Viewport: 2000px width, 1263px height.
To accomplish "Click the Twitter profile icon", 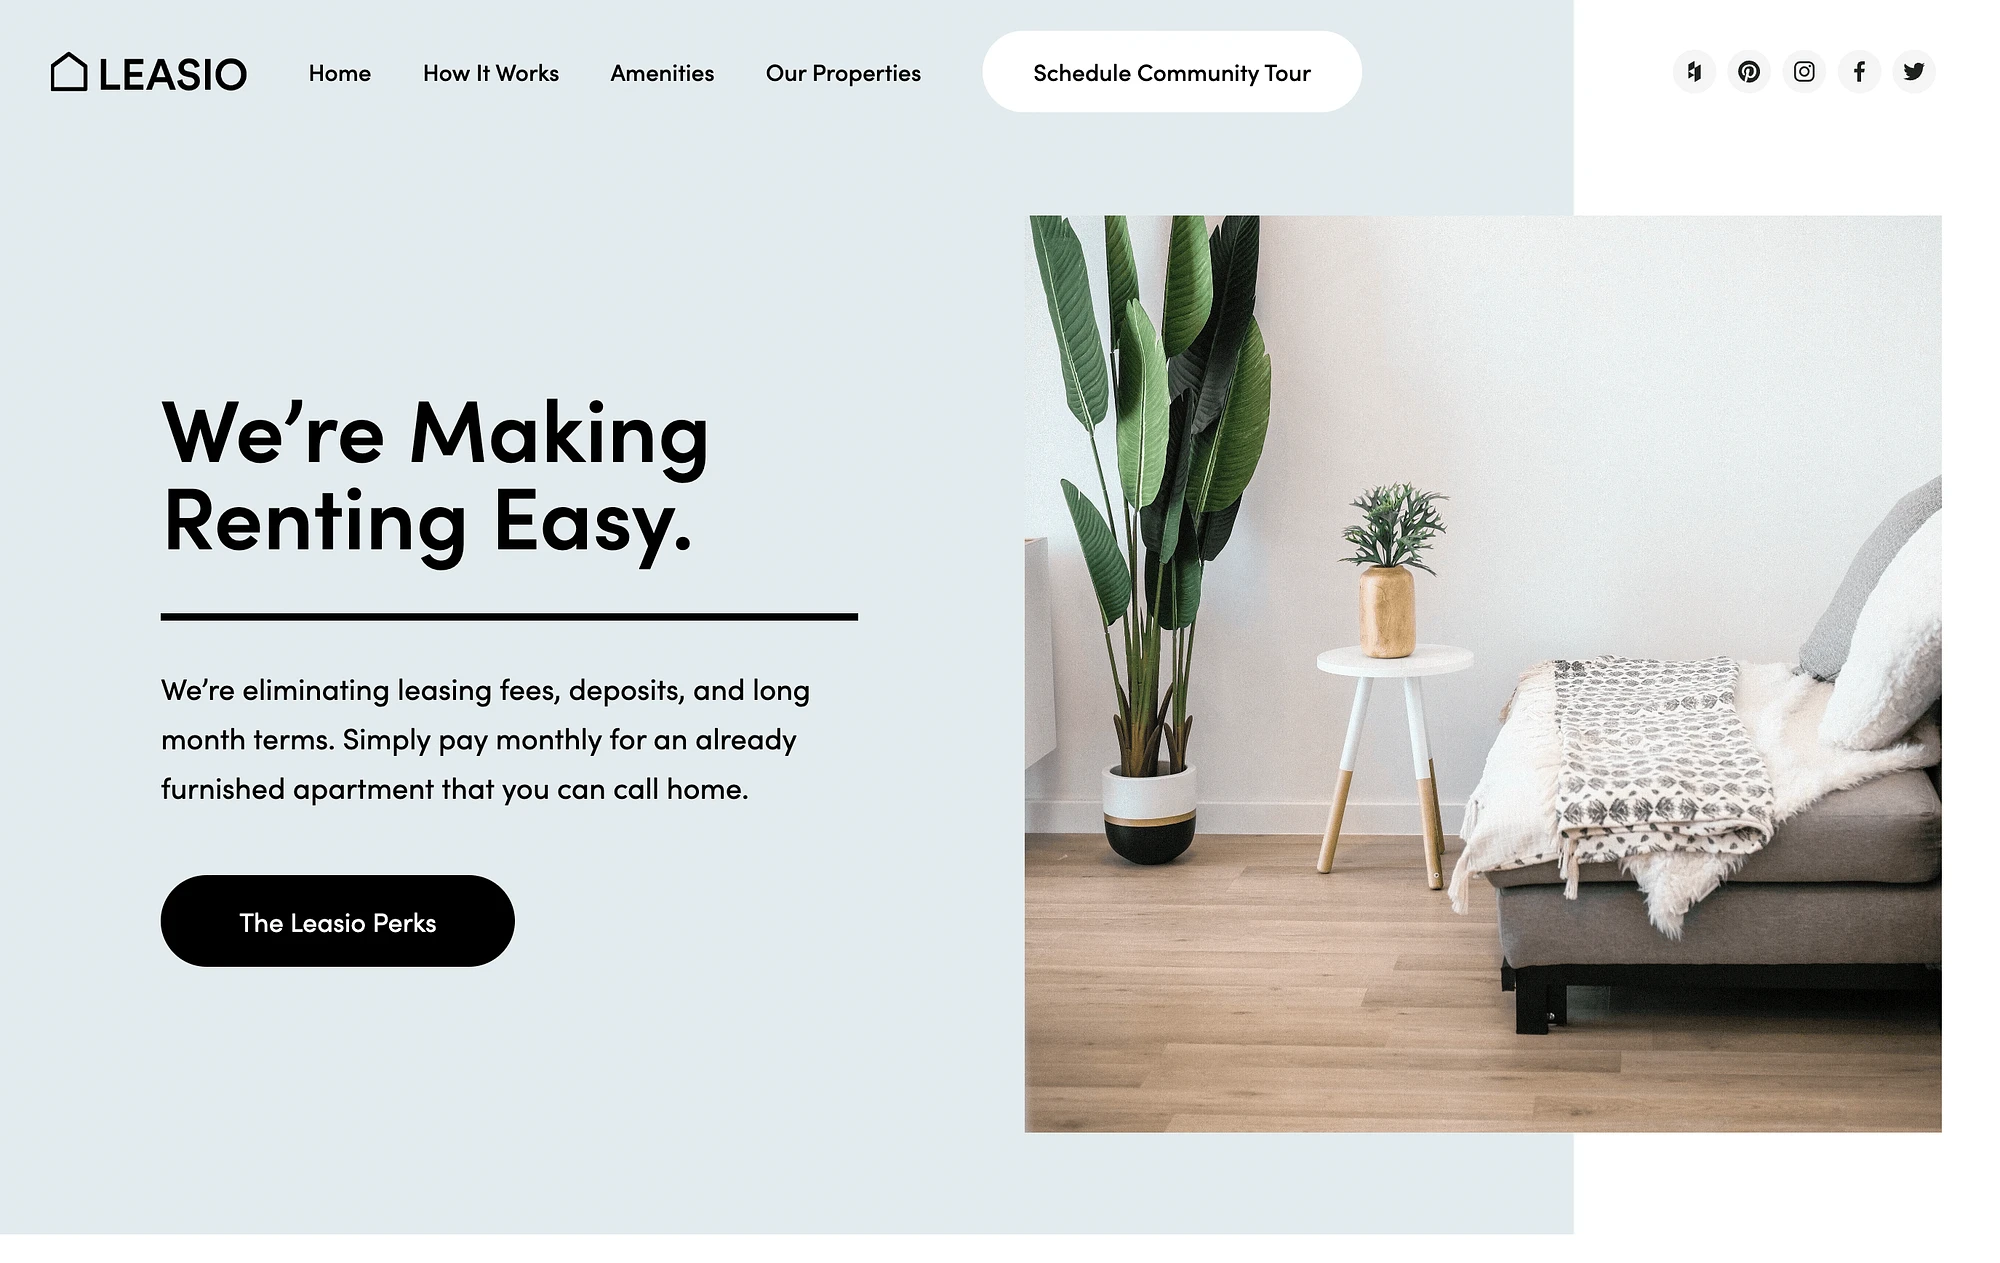I will pos(1914,71).
